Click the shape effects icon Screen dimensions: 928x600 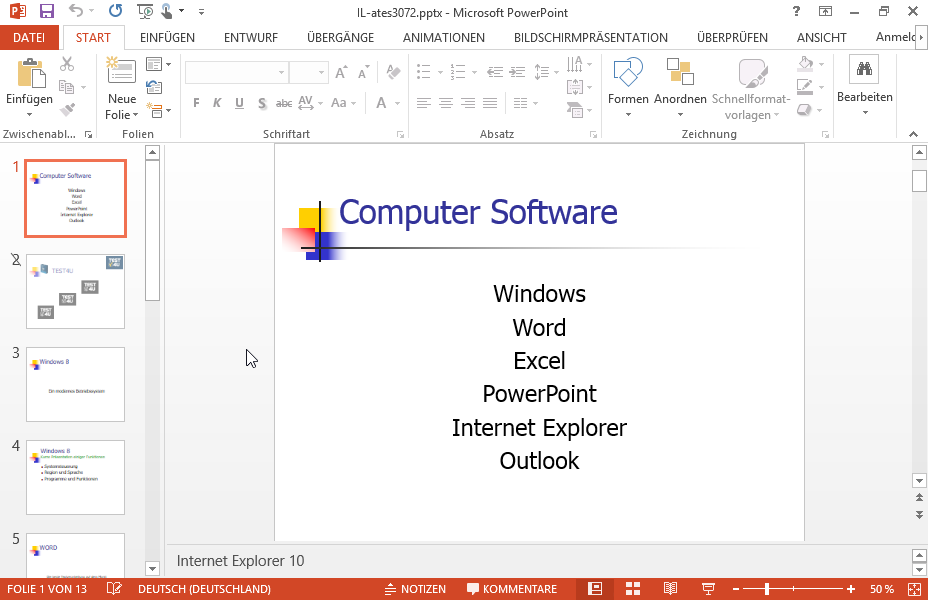click(804, 109)
